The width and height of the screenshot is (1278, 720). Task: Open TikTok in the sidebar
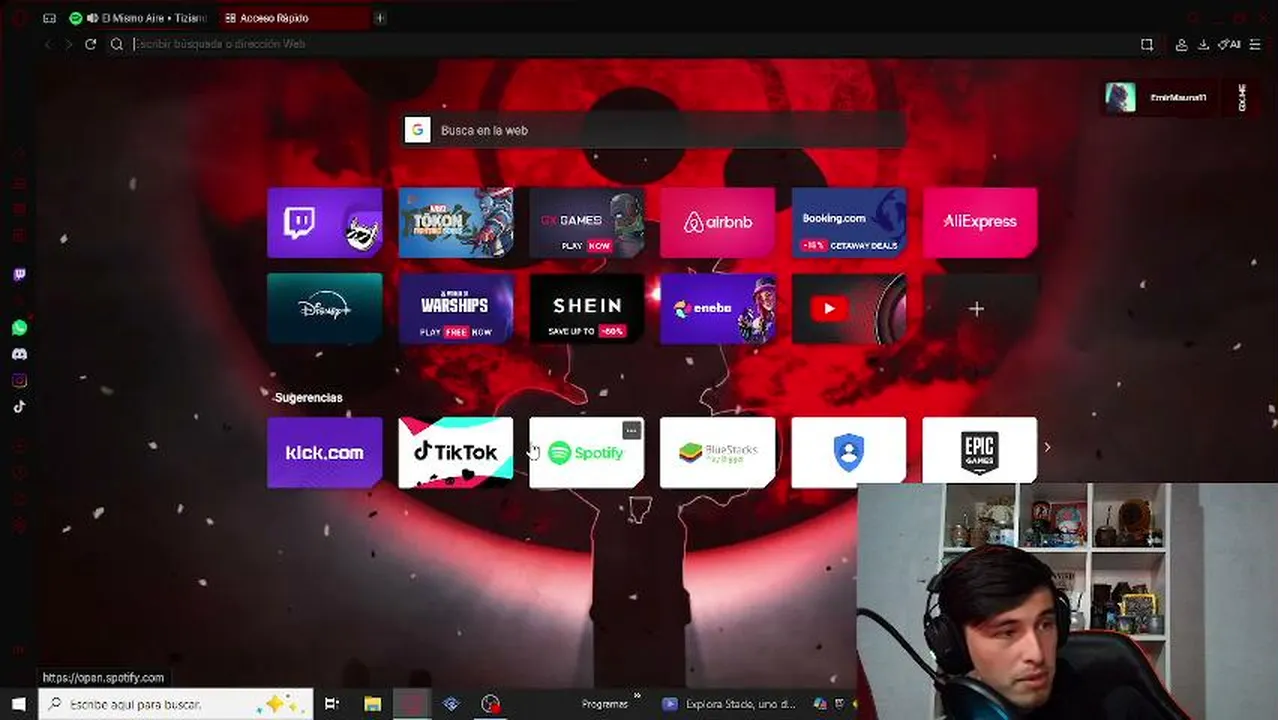click(x=19, y=406)
